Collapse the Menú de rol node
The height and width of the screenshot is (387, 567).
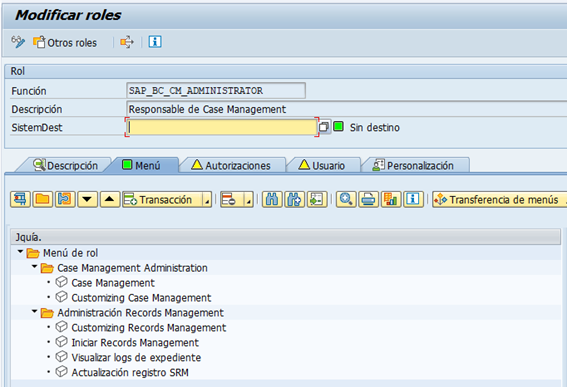pyautogui.click(x=20, y=251)
